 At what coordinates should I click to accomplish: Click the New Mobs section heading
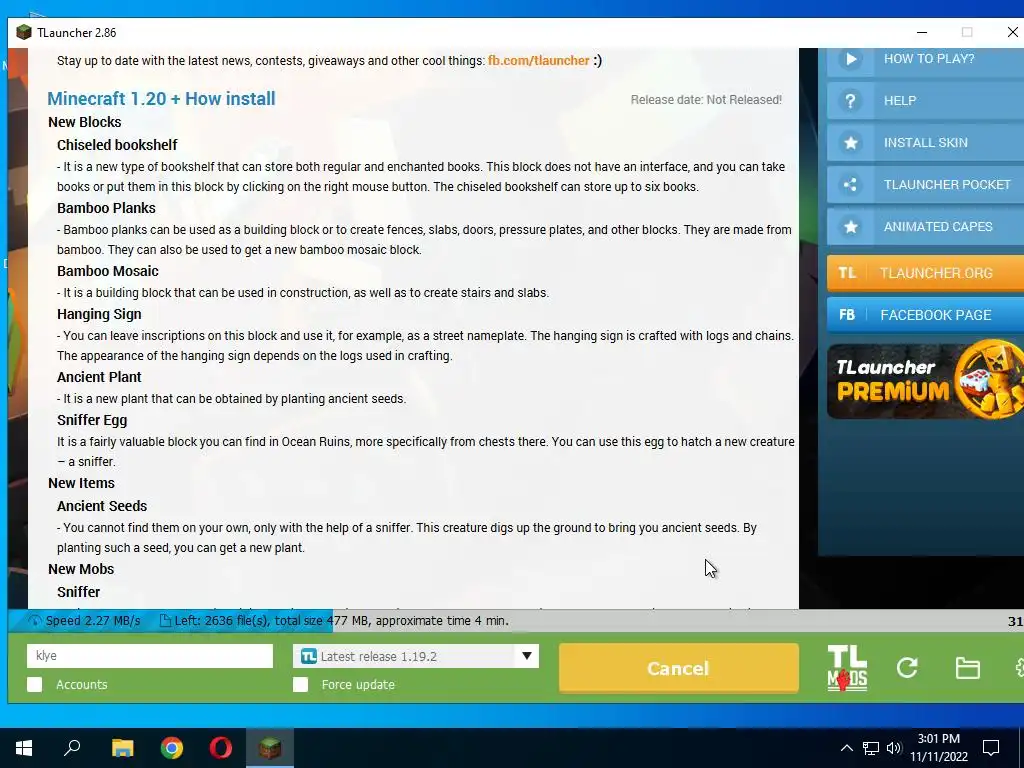point(81,569)
